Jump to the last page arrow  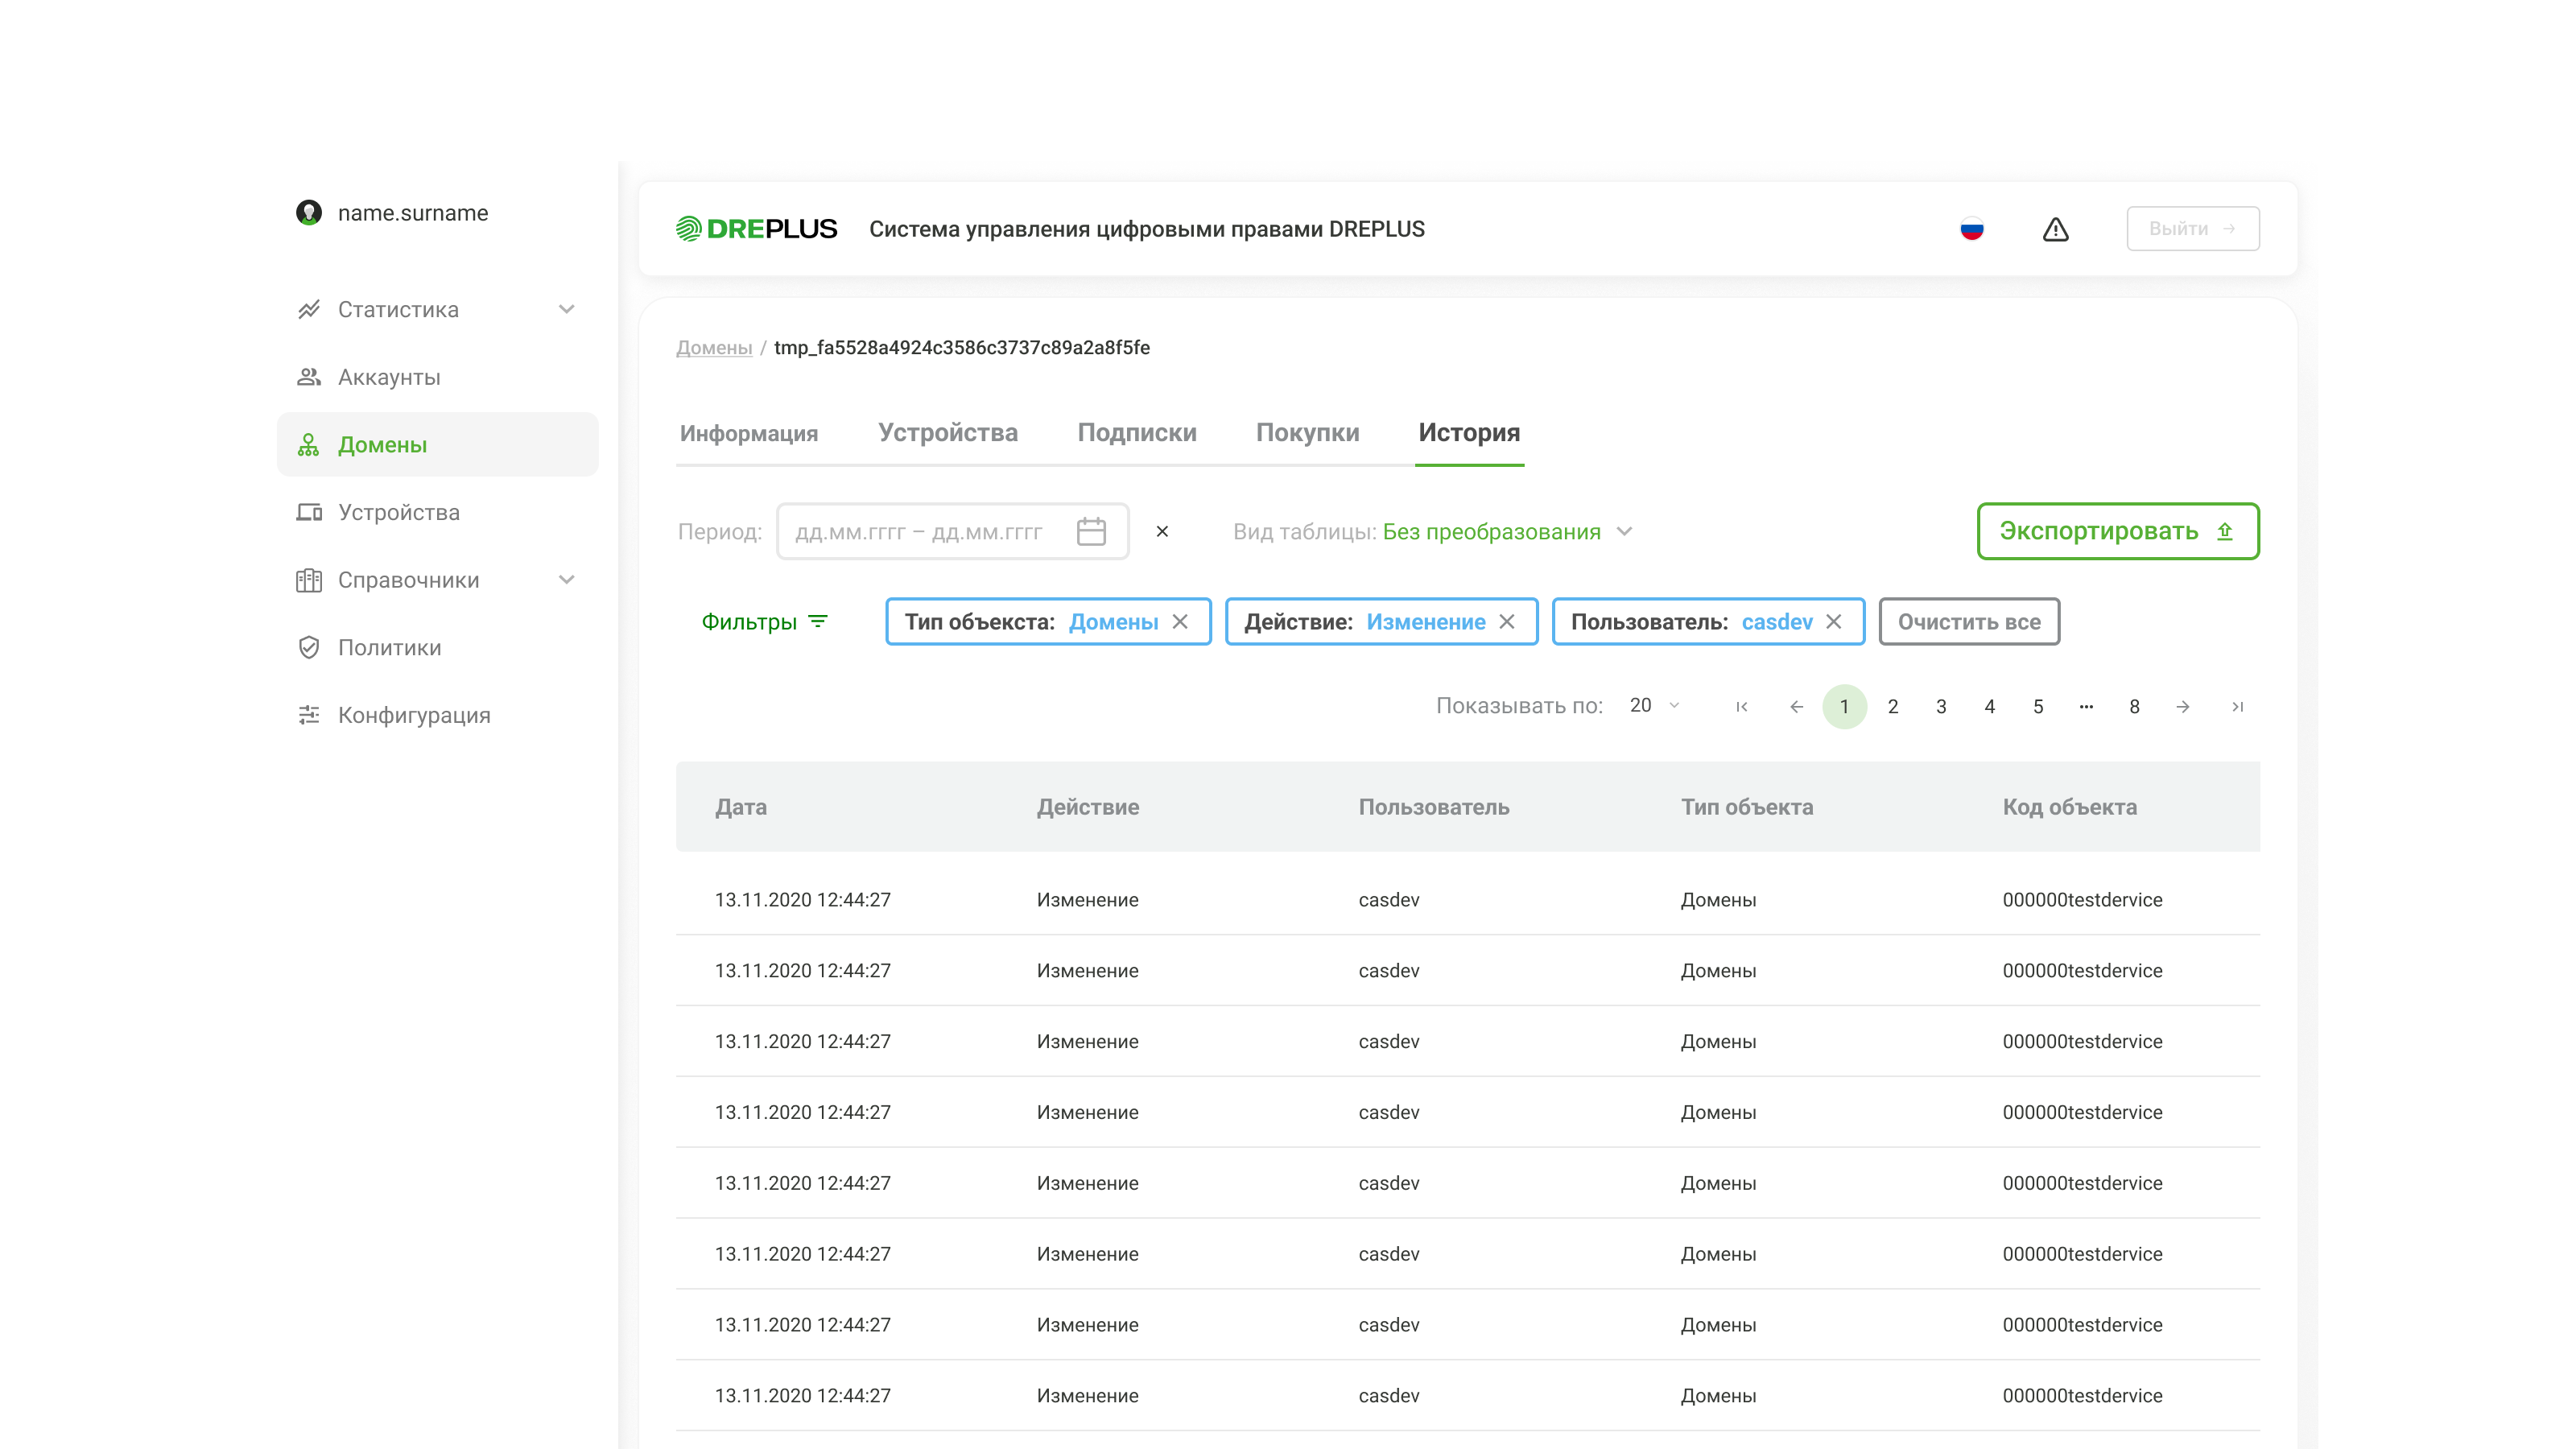2238,707
